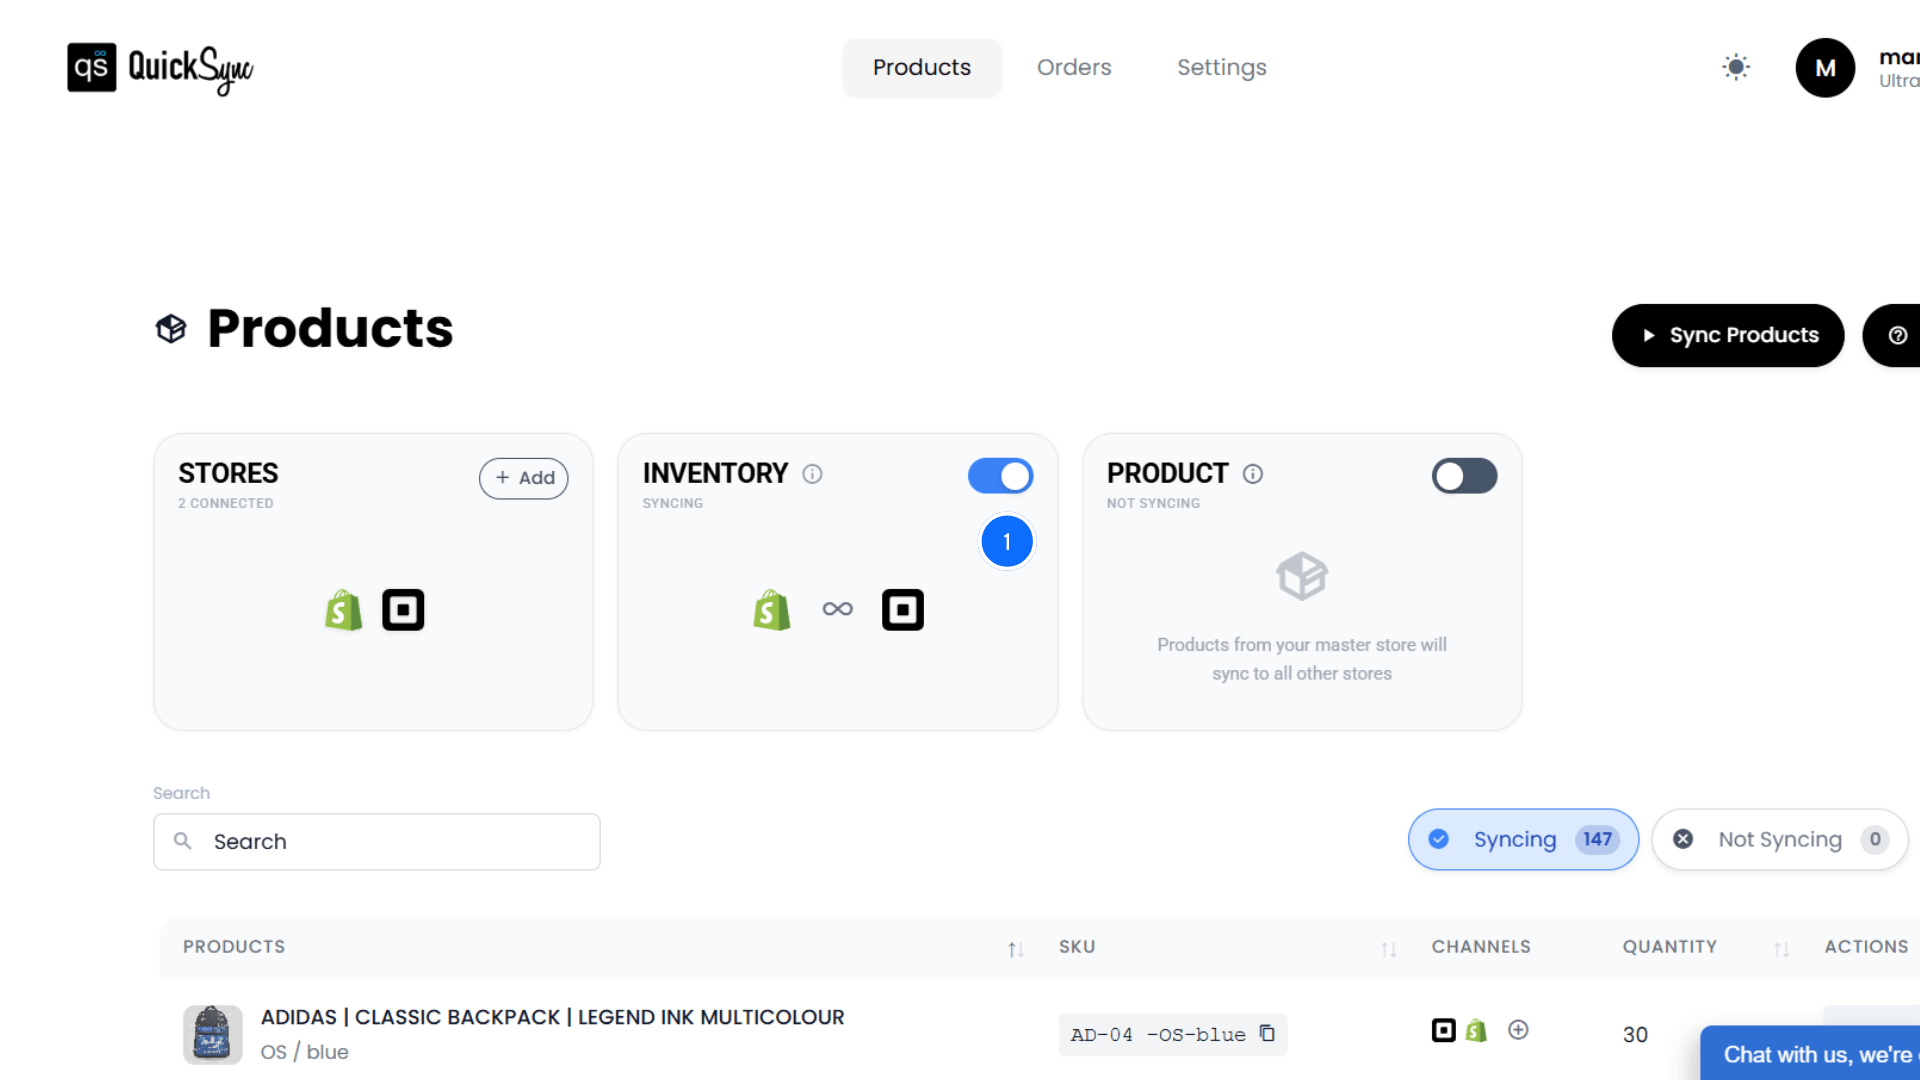The width and height of the screenshot is (1920, 1080).
Task: Enable the Product syncing toggle
Action: pos(1464,476)
